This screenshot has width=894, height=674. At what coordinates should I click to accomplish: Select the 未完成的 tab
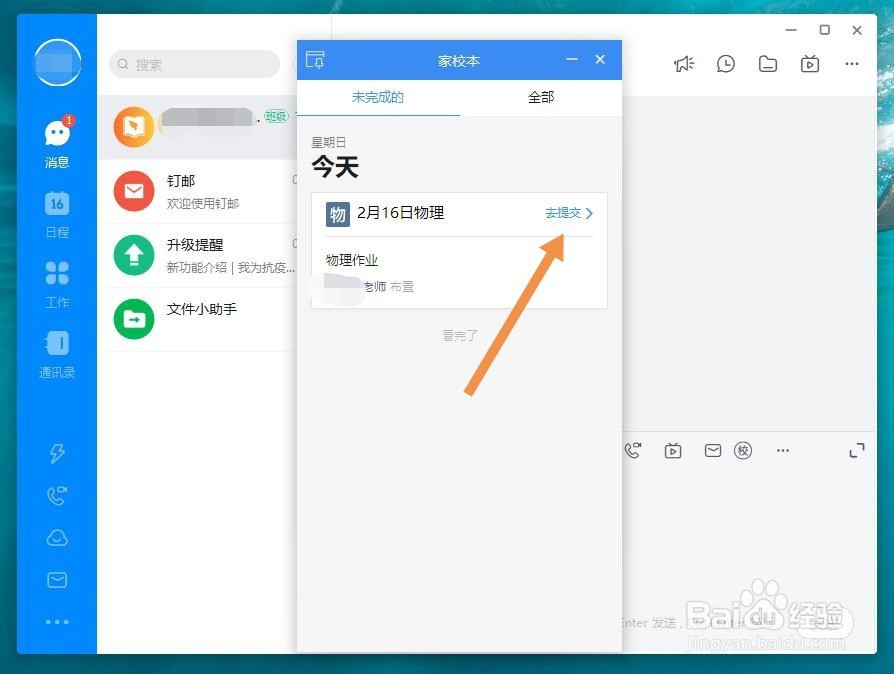click(x=379, y=97)
